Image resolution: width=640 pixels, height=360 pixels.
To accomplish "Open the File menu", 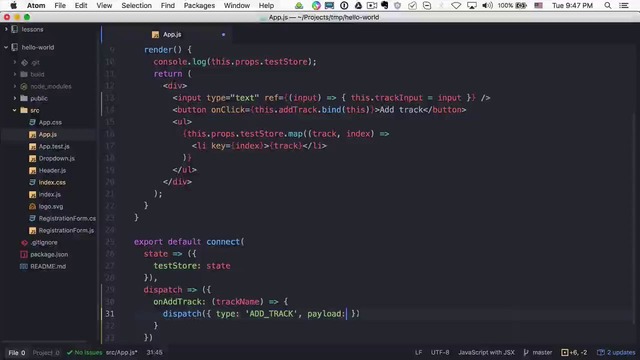I will click(60, 5).
